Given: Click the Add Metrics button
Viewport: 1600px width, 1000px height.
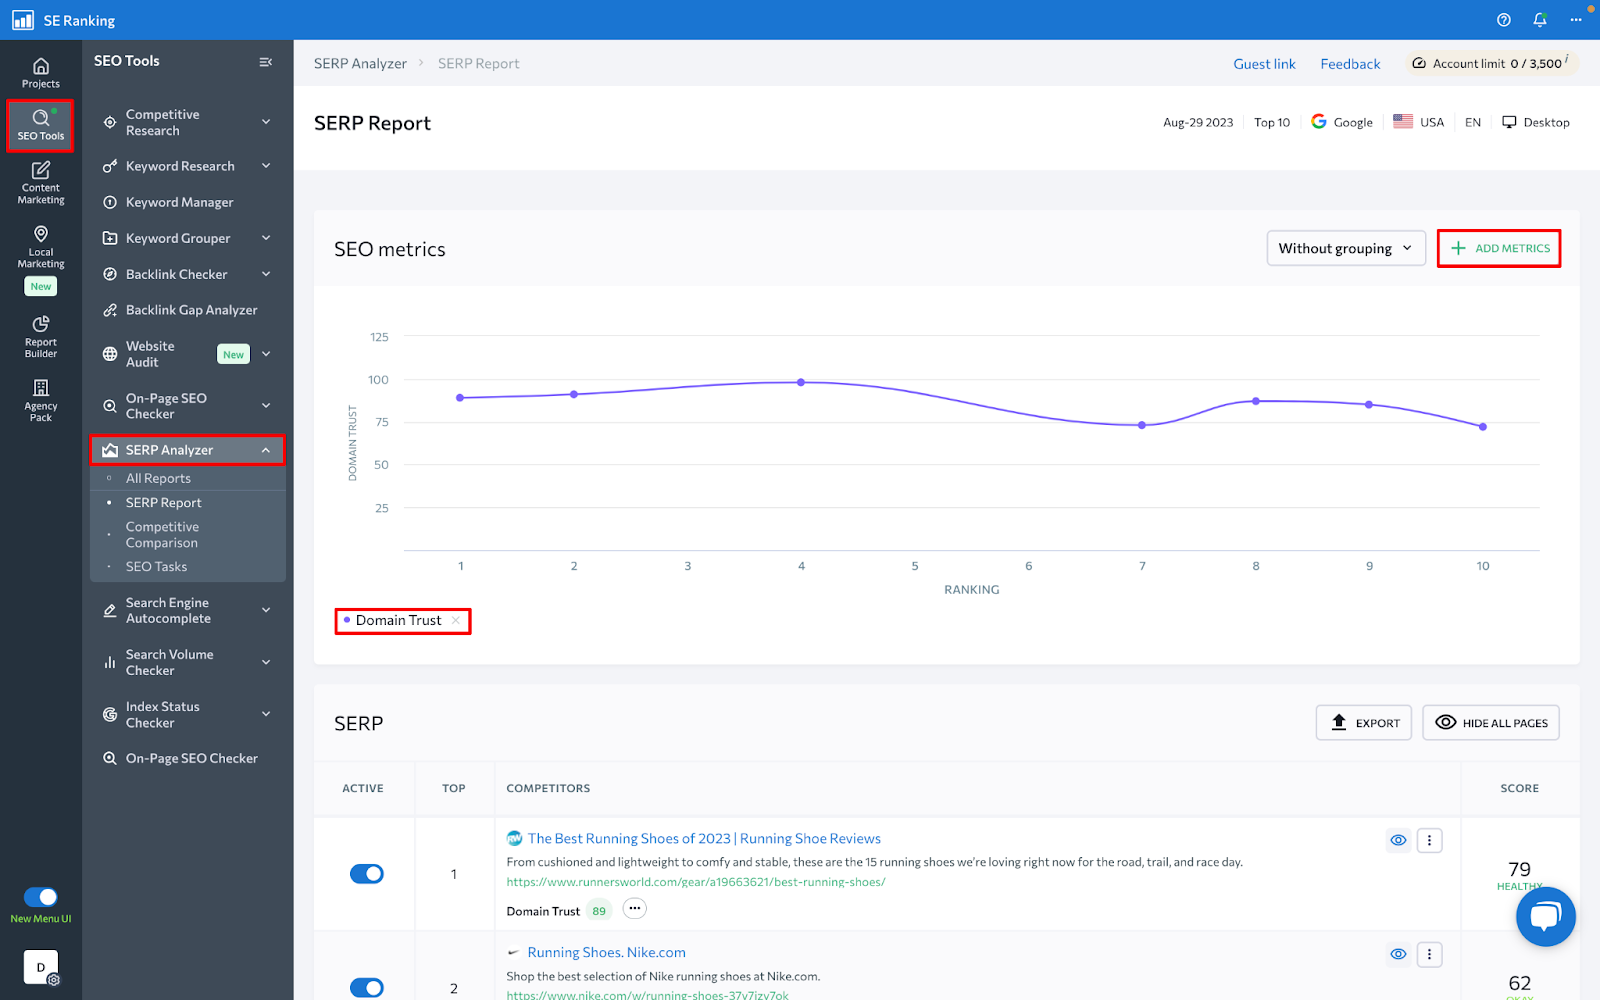Looking at the screenshot, I should 1499,249.
